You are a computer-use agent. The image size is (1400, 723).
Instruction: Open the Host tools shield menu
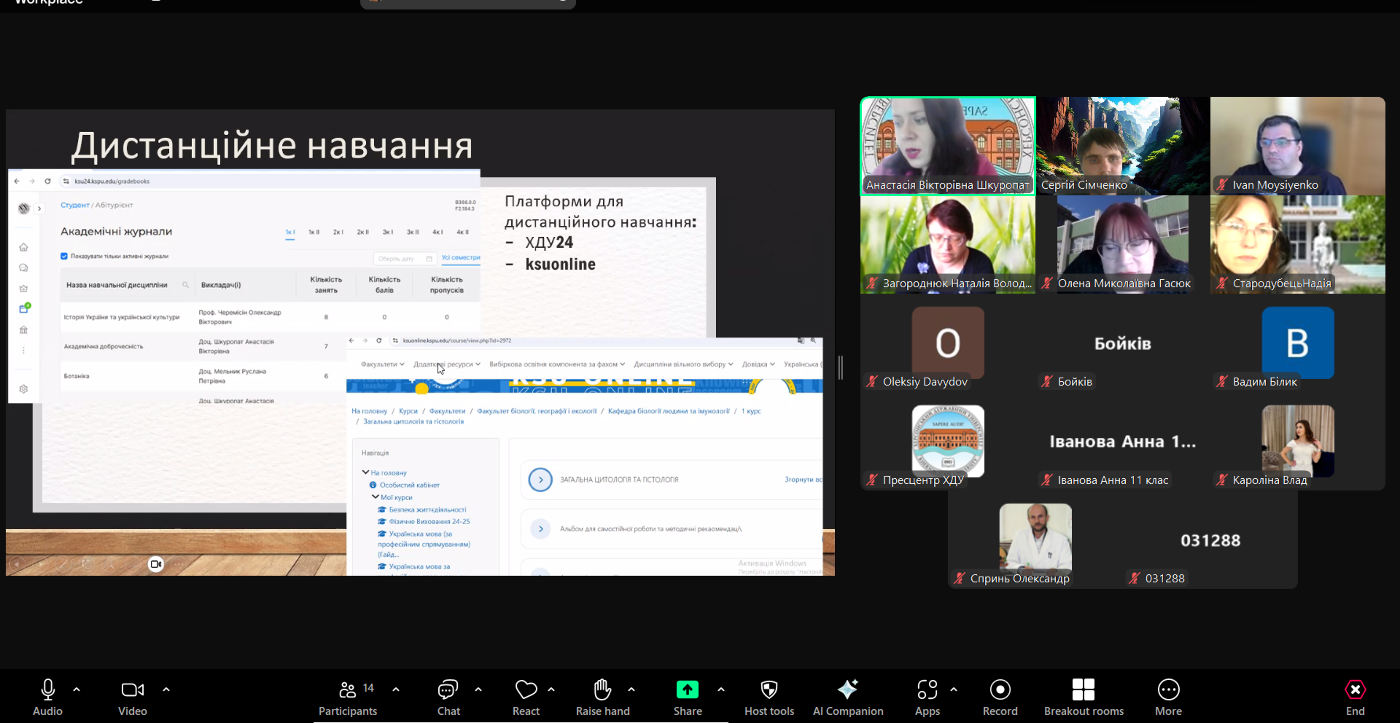(x=769, y=697)
